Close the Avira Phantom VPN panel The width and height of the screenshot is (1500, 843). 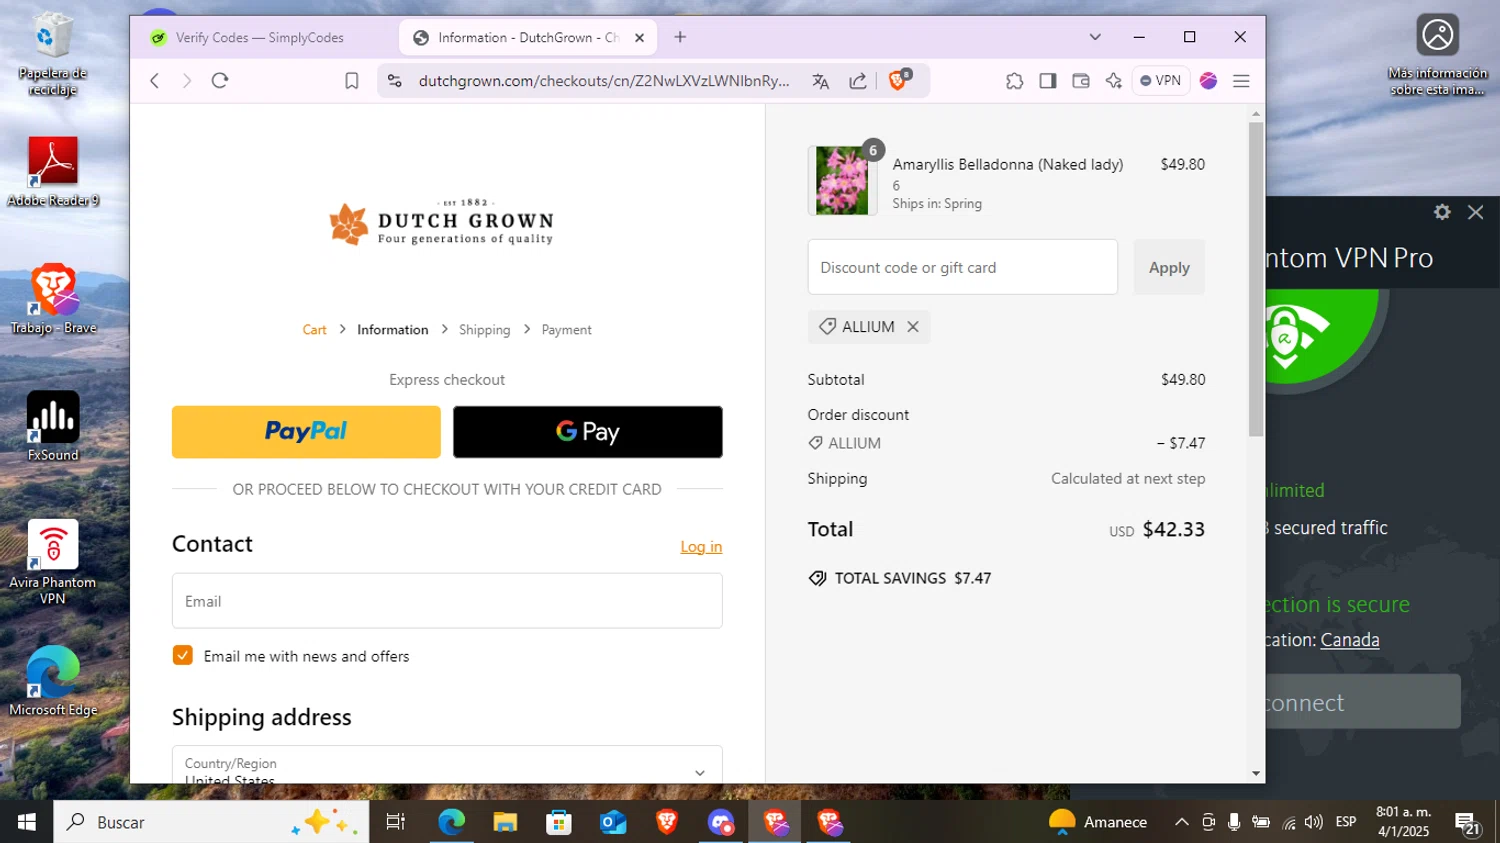pyautogui.click(x=1475, y=212)
